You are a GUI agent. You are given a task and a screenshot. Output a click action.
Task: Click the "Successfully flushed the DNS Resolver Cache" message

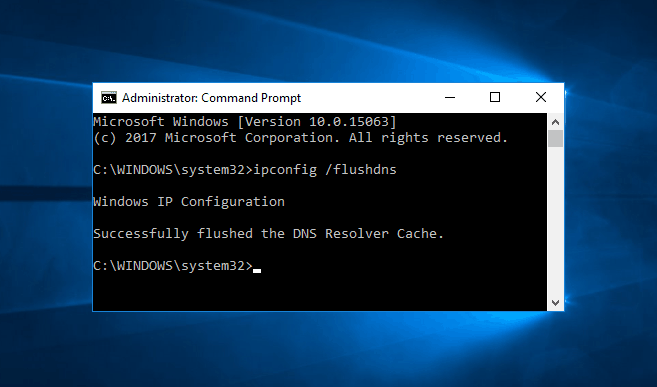pos(268,234)
